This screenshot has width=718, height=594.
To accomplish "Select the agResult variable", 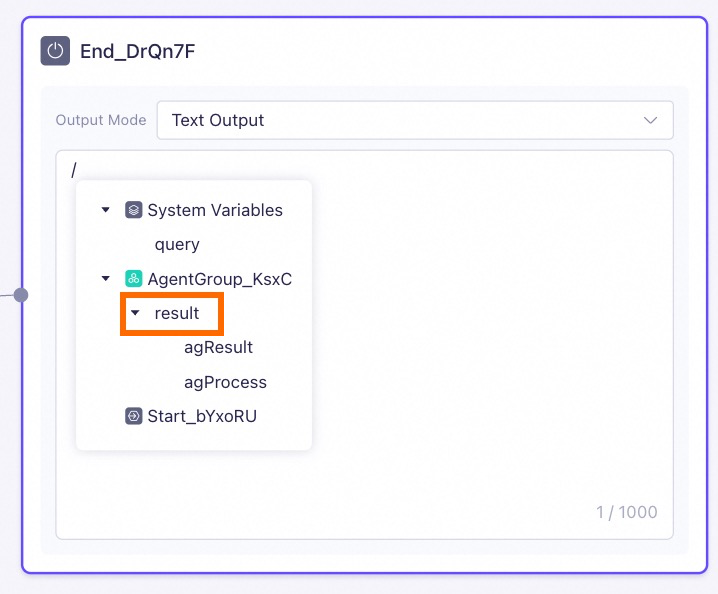I will pos(218,348).
